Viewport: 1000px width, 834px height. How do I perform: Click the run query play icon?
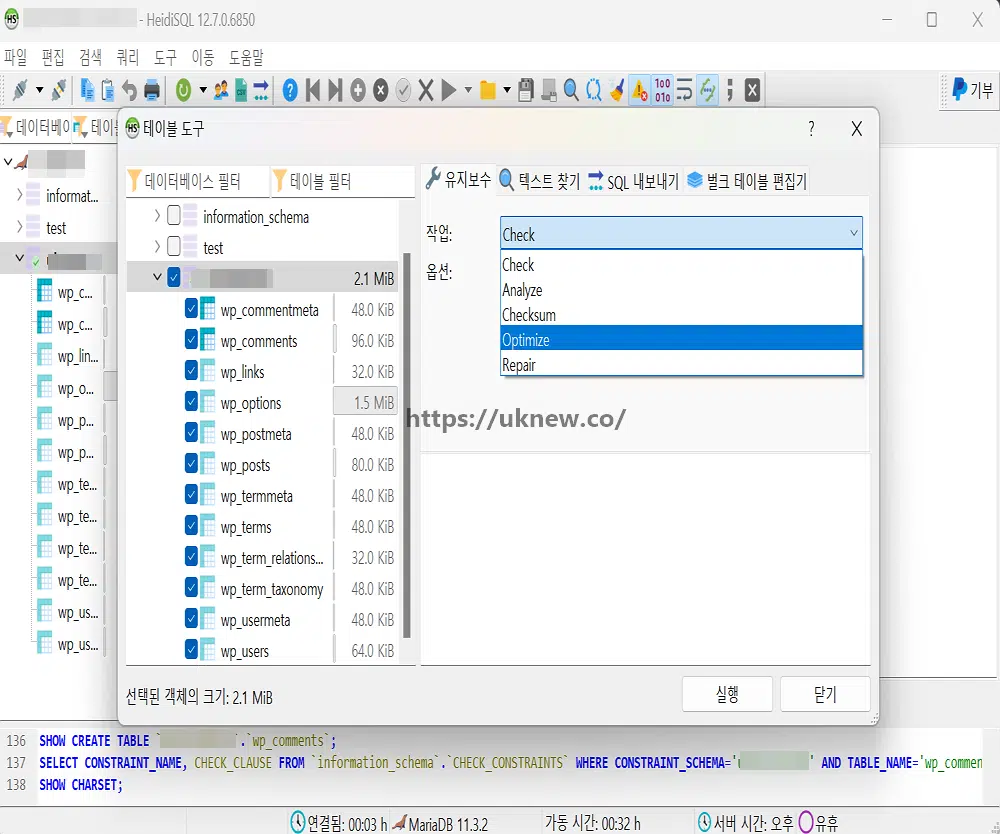pos(449,91)
